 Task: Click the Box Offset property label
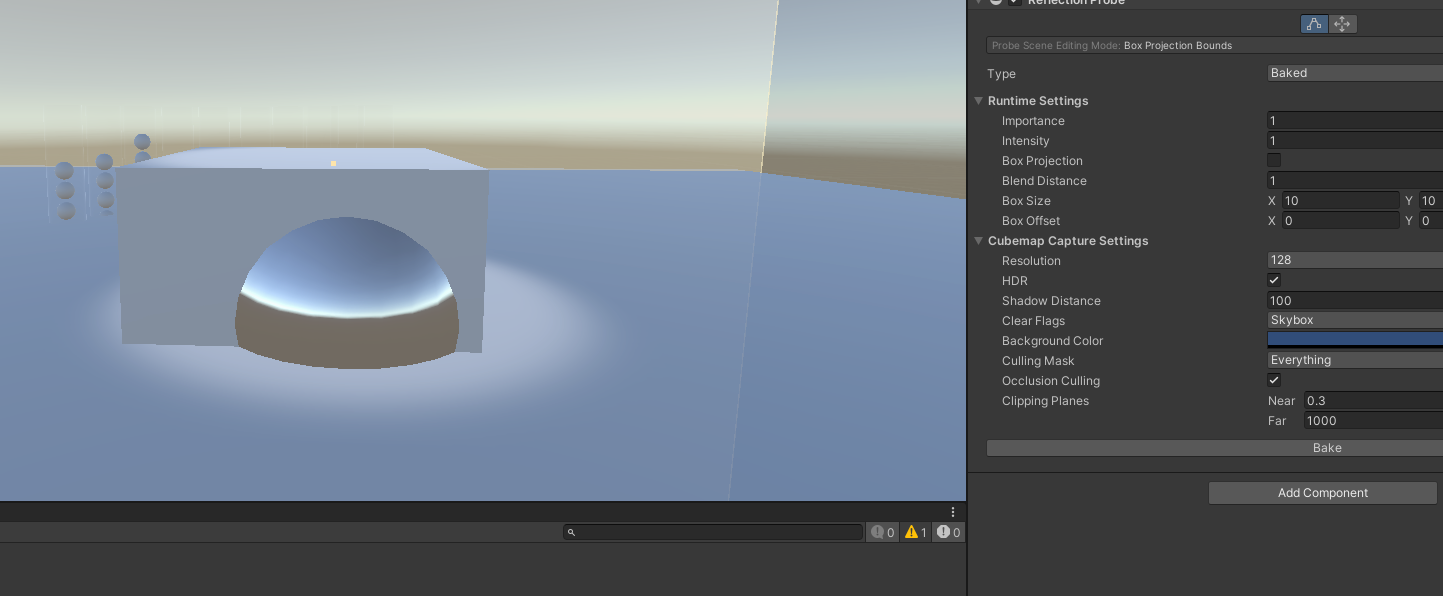point(1031,221)
